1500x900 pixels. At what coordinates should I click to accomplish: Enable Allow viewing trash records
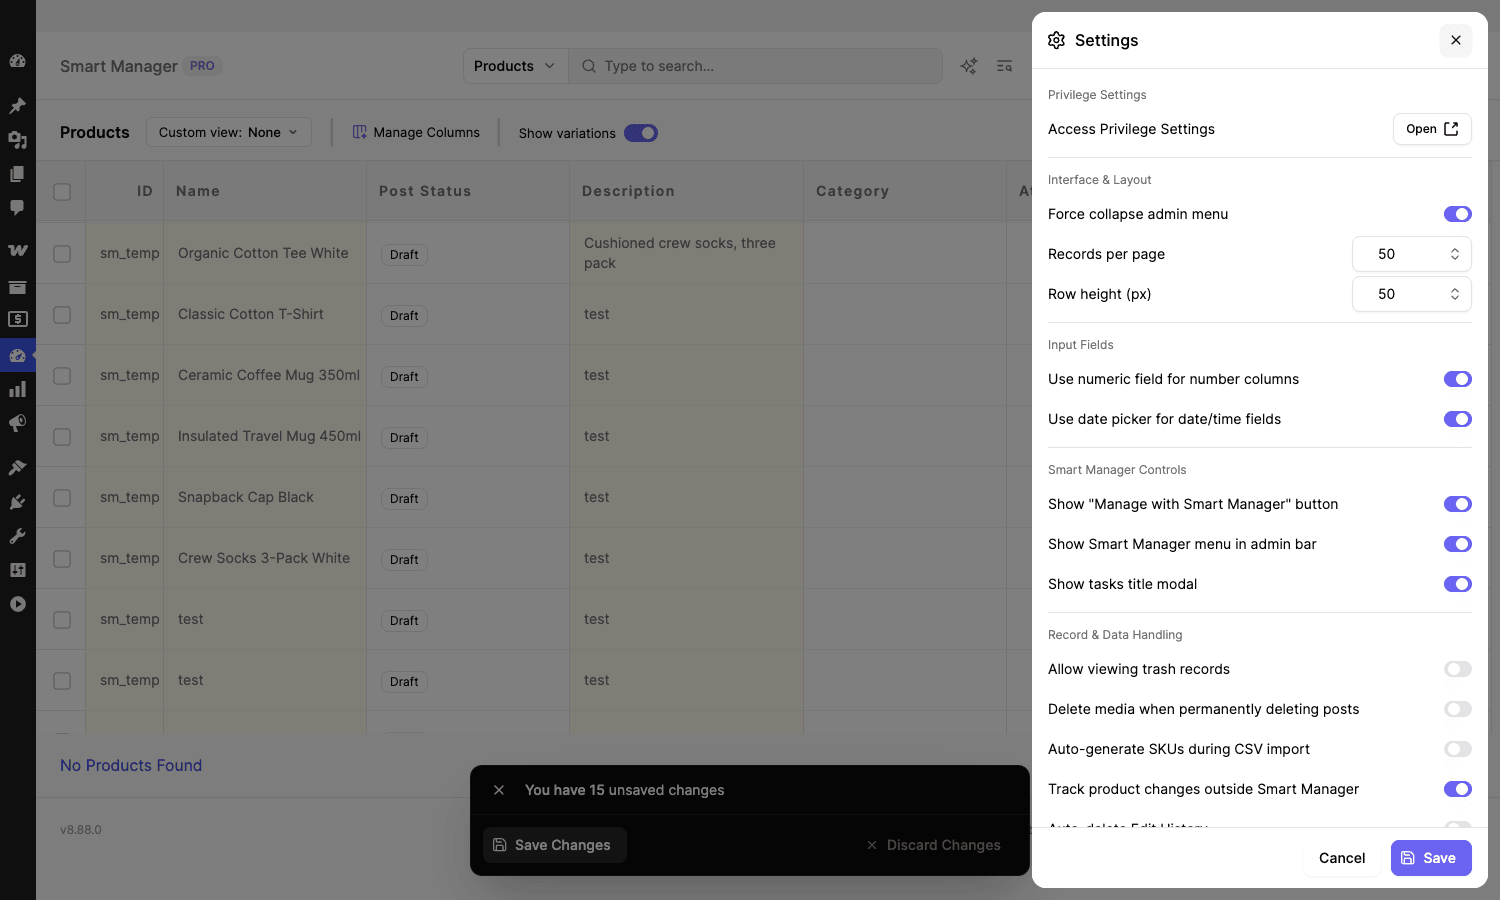click(x=1458, y=669)
